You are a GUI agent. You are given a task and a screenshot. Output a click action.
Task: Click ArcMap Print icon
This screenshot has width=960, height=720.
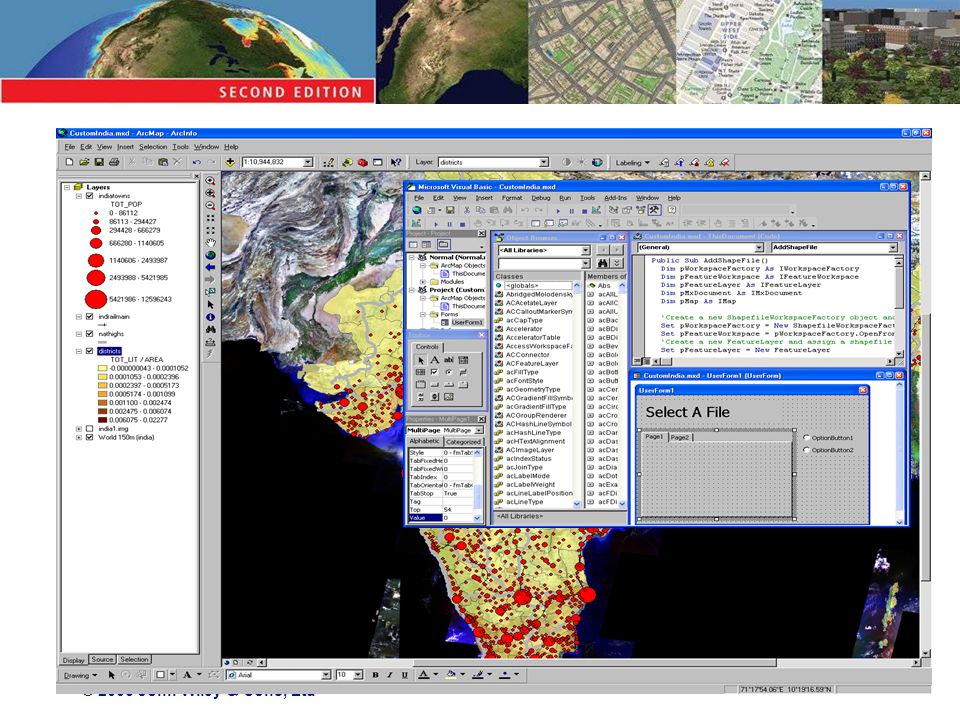pyautogui.click(x=114, y=162)
